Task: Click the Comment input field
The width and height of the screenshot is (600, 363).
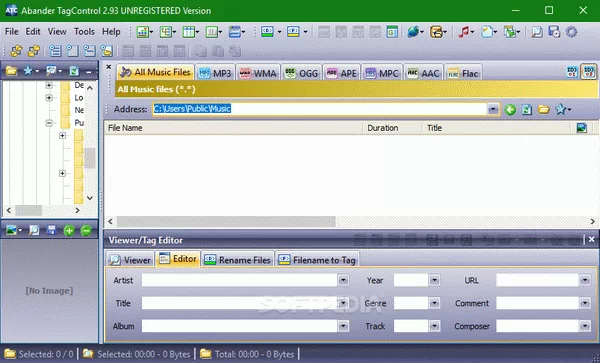Action: [x=538, y=303]
